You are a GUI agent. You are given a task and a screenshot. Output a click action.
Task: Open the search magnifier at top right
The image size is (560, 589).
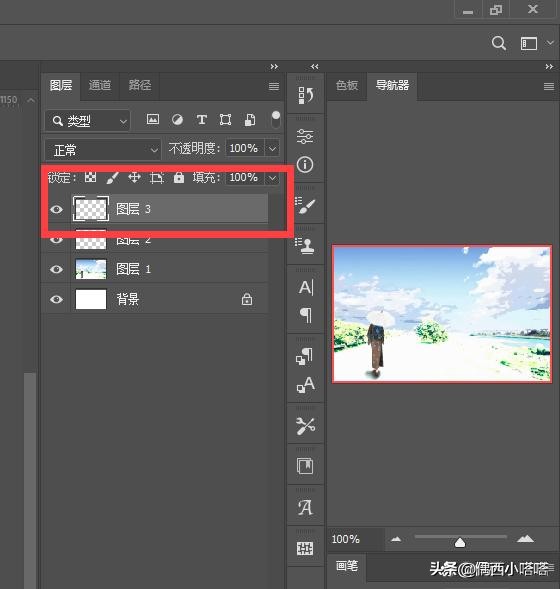498,43
